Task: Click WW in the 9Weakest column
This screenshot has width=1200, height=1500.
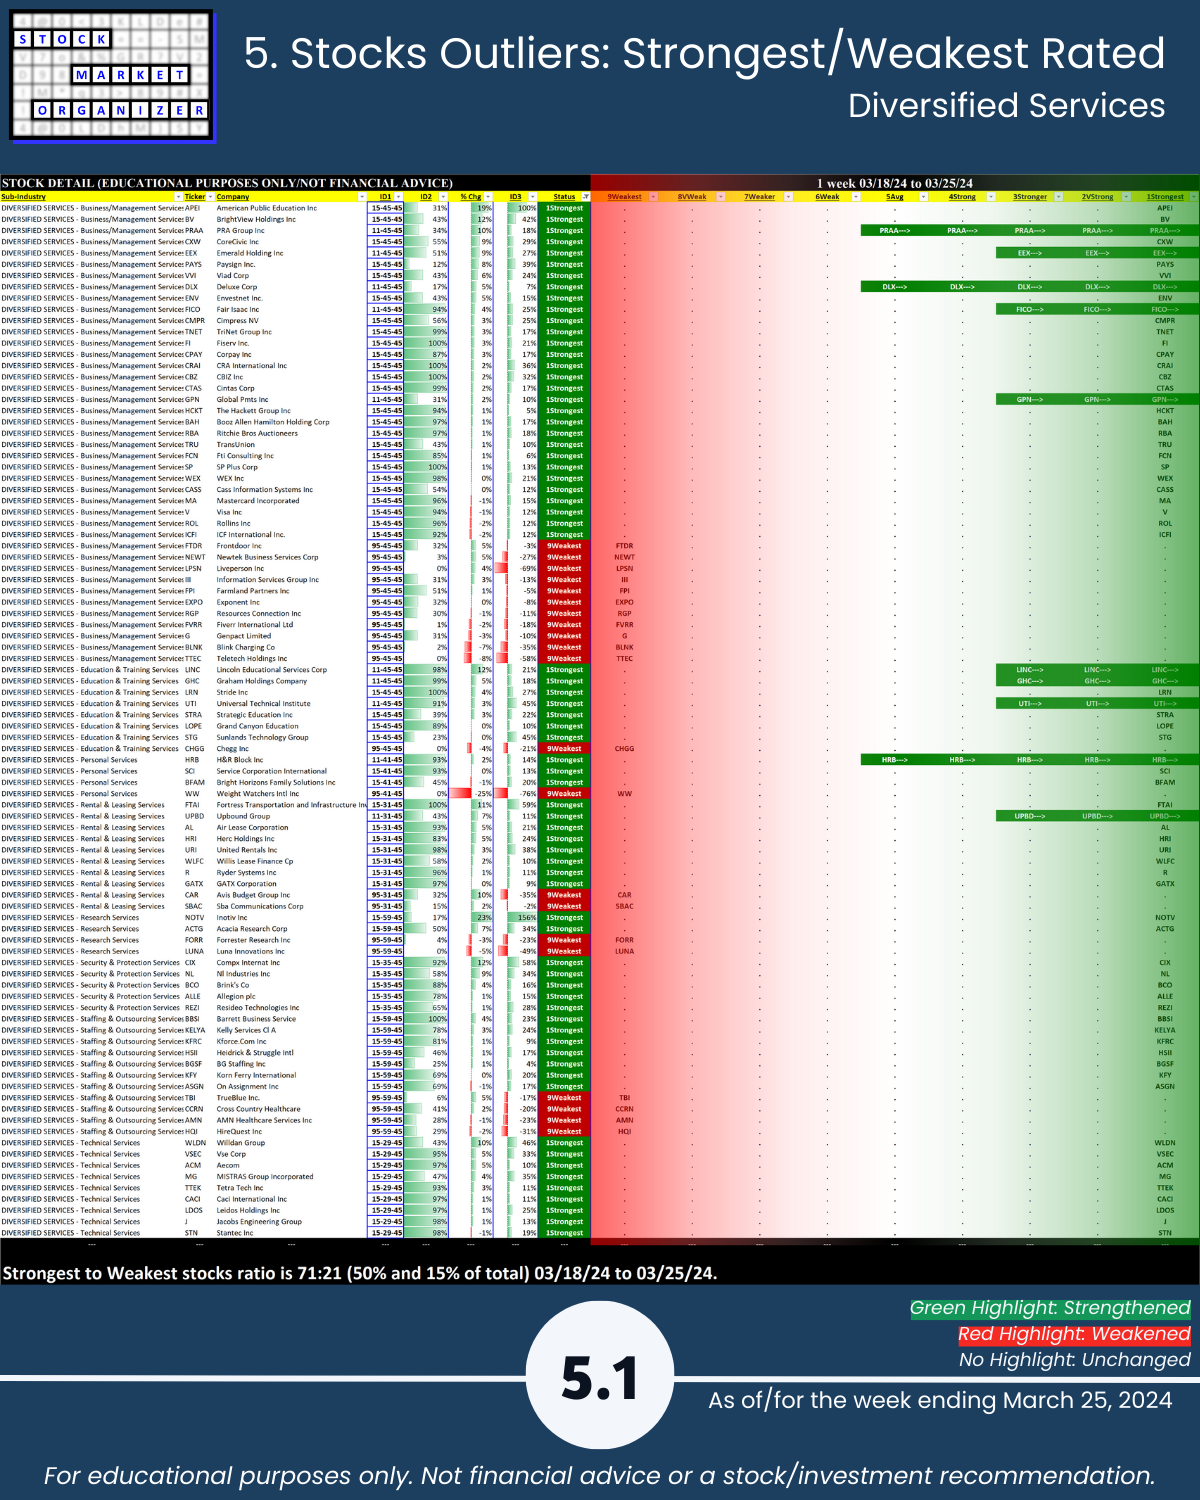Action: point(625,794)
